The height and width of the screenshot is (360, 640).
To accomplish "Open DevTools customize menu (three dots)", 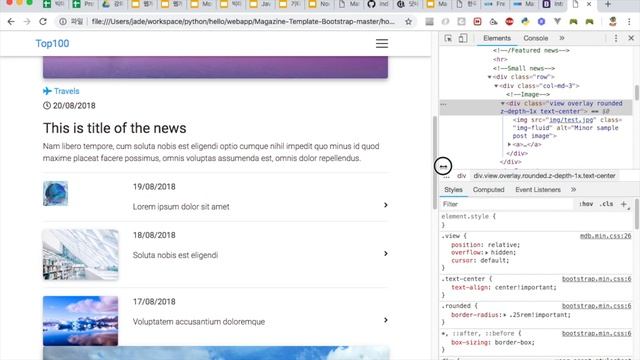I will click(616, 38).
